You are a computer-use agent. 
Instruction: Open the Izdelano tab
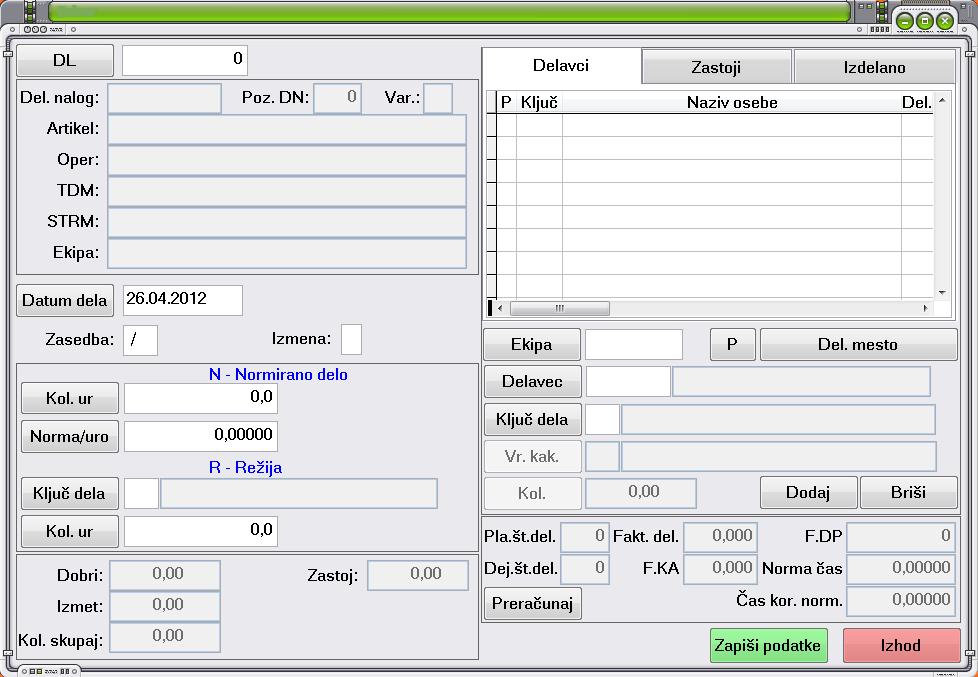point(874,67)
